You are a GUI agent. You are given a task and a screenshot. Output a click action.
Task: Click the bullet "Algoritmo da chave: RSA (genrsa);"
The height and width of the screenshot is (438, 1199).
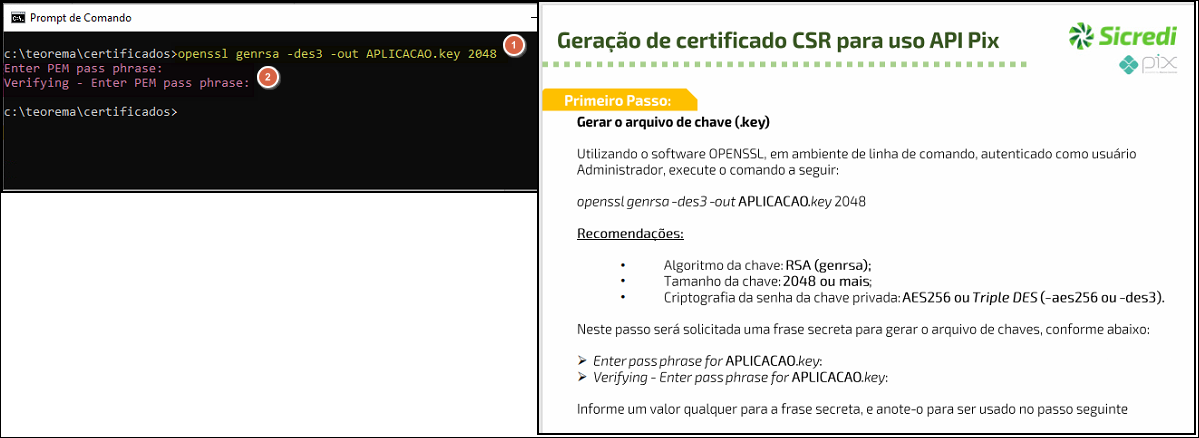(768, 266)
